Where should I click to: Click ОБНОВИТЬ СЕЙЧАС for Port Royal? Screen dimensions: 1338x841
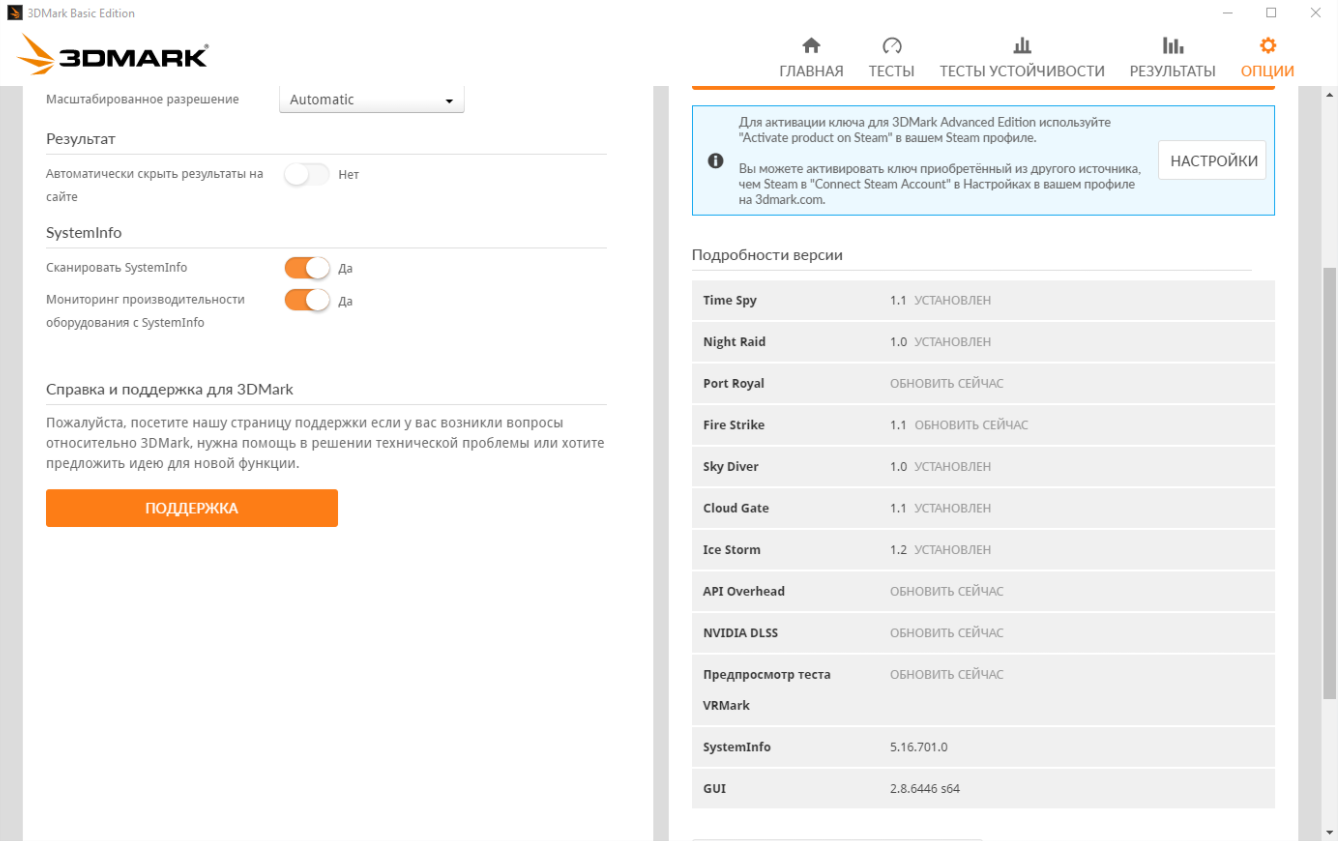tap(947, 384)
